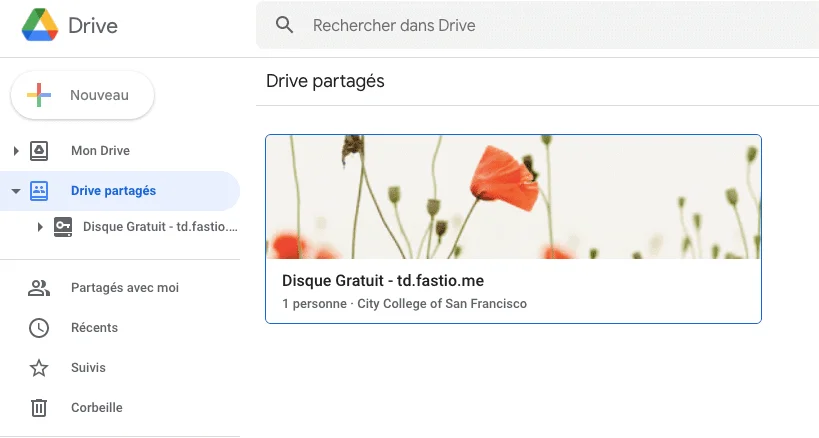This screenshot has height=438, width=819.
Task: Select the Disque Gratuit - td.fastio.me card title
Action: coord(383,281)
